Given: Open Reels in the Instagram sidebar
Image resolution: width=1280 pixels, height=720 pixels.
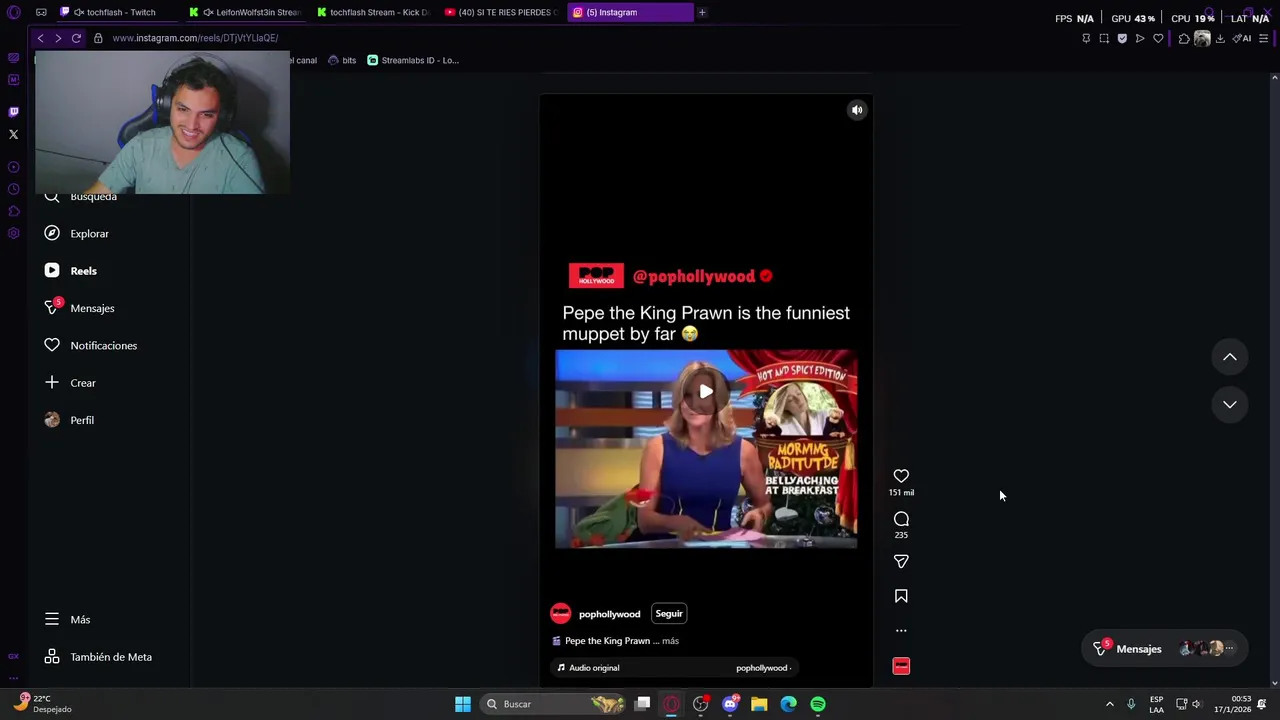Looking at the screenshot, I should pos(71,271).
